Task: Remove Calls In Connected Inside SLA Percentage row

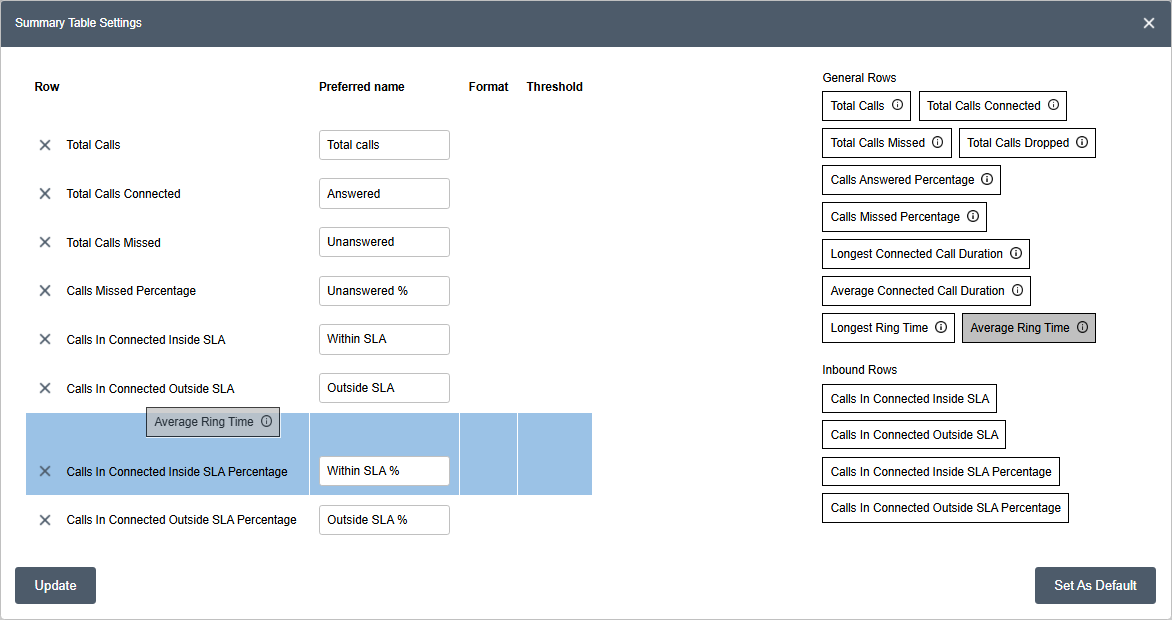Action: pos(45,471)
